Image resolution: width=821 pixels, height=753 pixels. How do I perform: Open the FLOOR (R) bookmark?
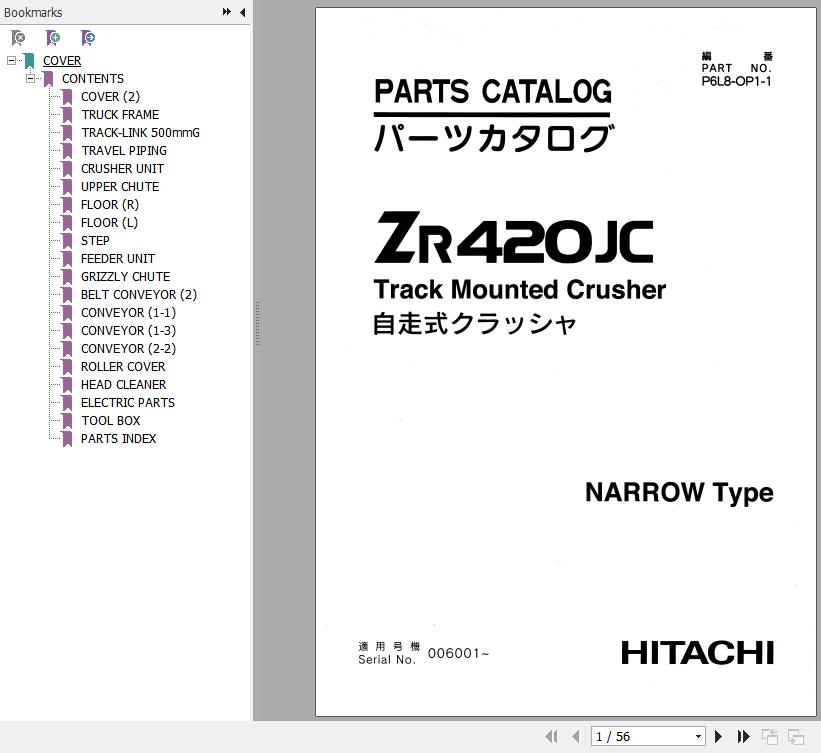(109, 205)
